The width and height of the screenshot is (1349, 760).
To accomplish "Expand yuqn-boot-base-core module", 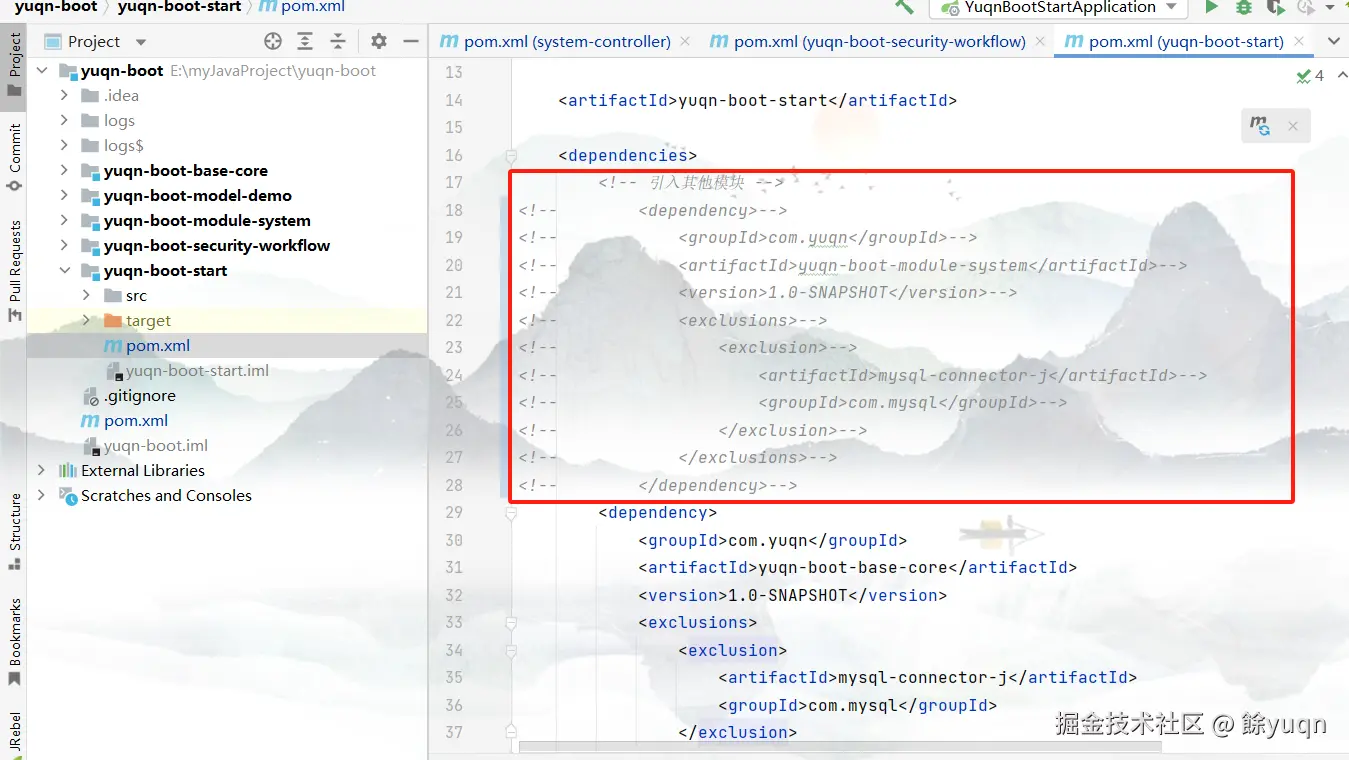I will [64, 171].
